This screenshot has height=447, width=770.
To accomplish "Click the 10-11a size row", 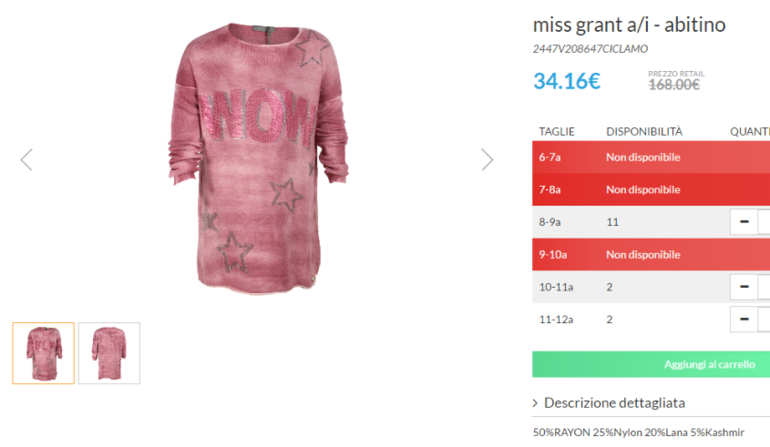I will (651, 287).
